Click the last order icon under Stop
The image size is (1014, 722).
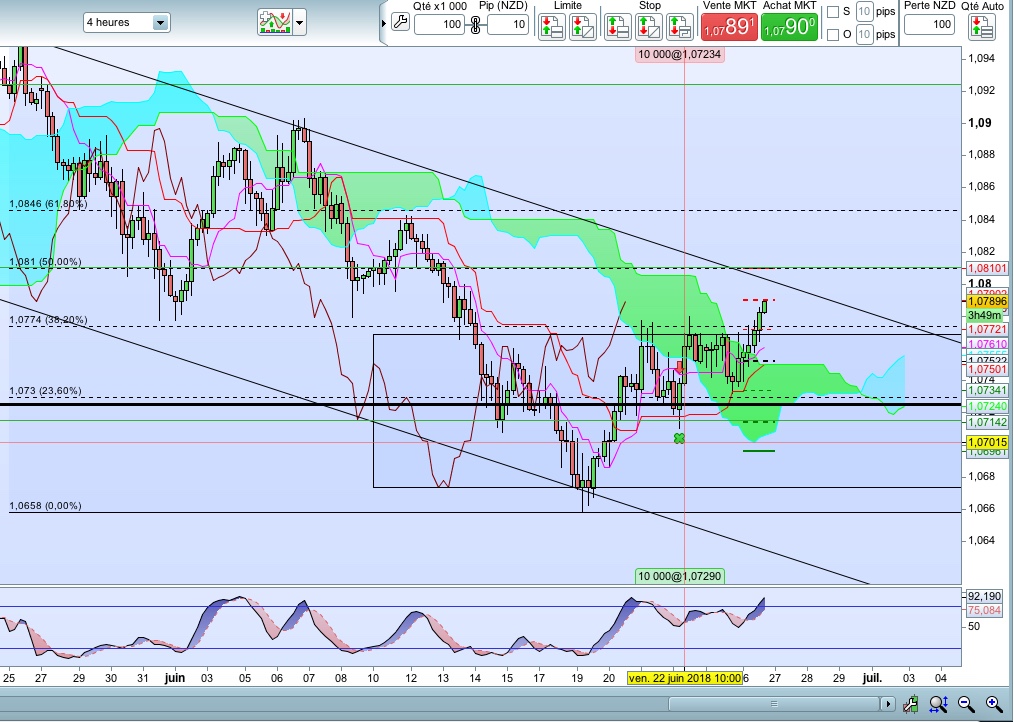[x=679, y=26]
